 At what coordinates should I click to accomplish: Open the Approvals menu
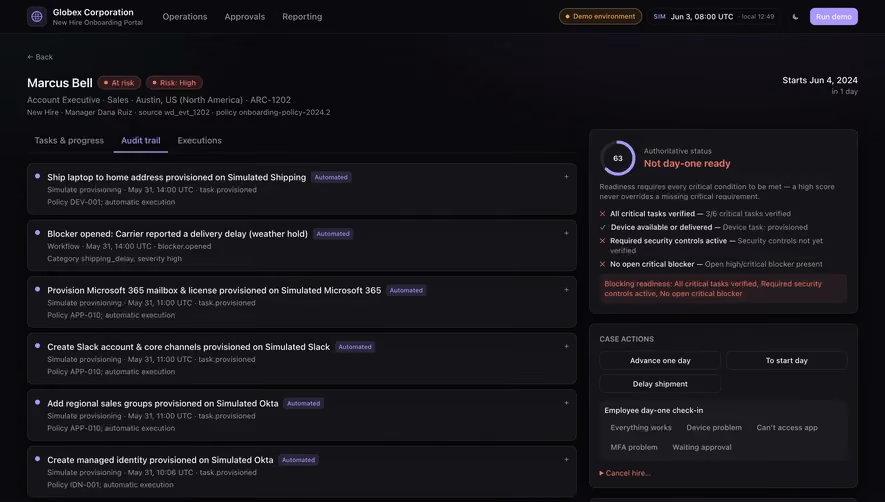pos(244,16)
